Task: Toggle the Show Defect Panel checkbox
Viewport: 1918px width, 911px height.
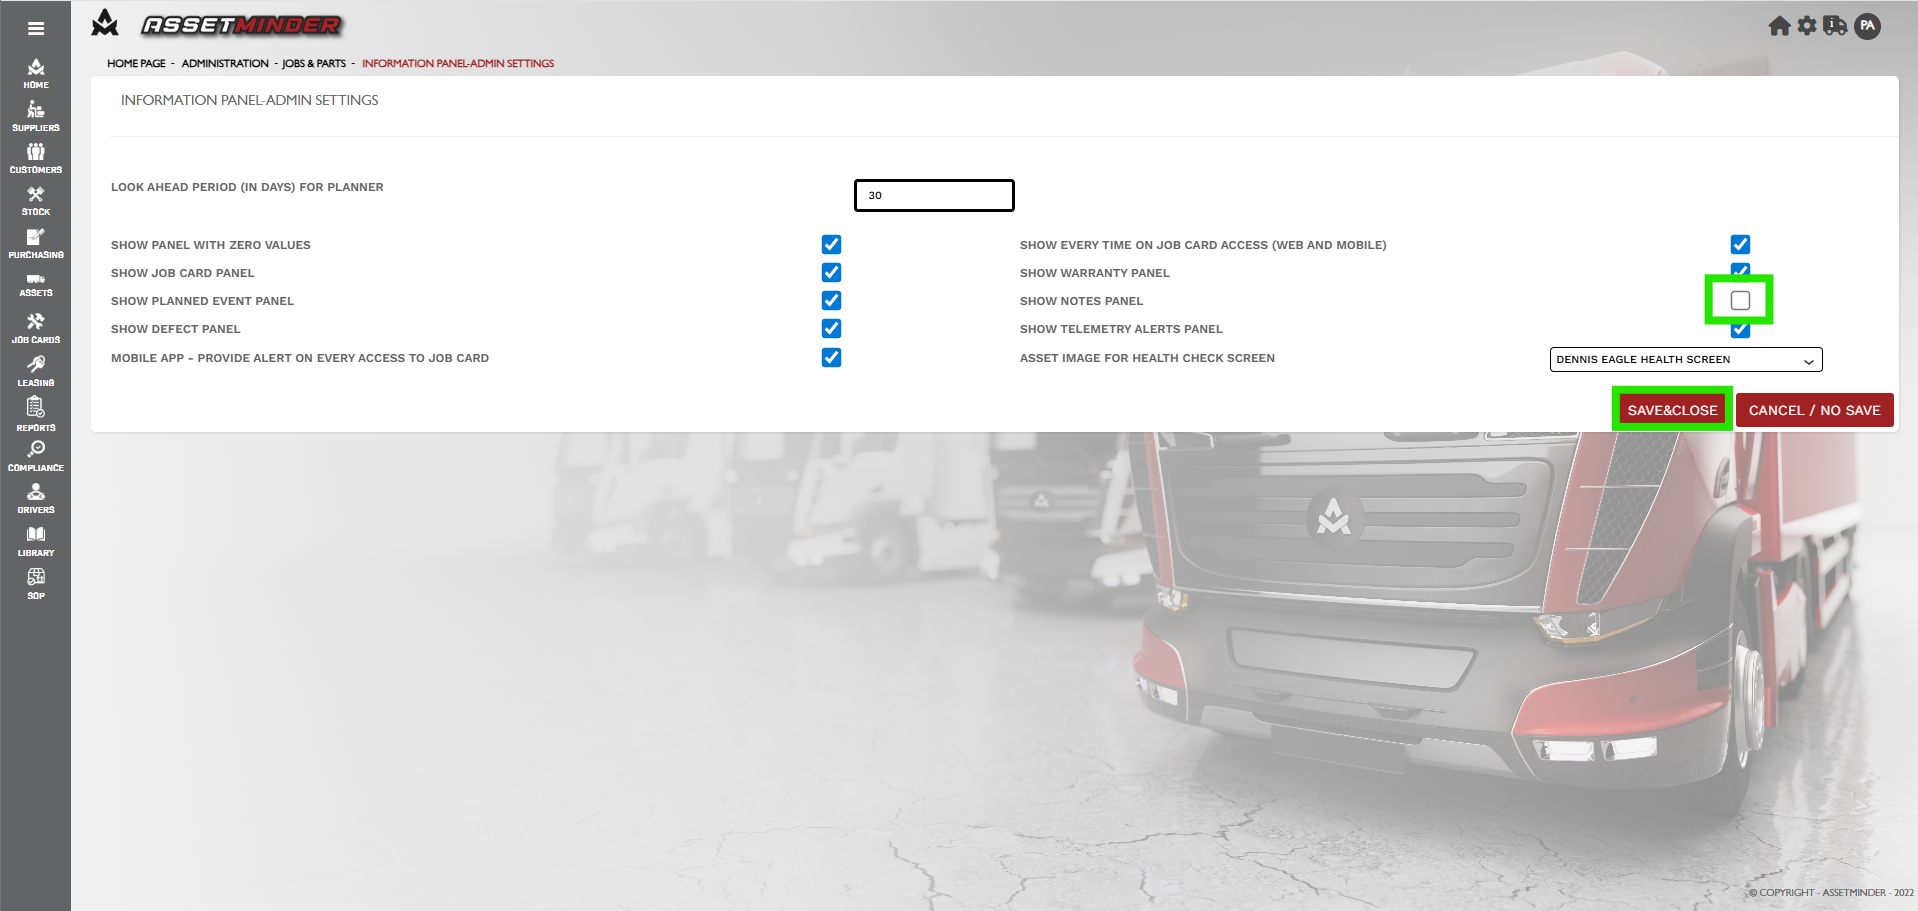Action: (831, 329)
